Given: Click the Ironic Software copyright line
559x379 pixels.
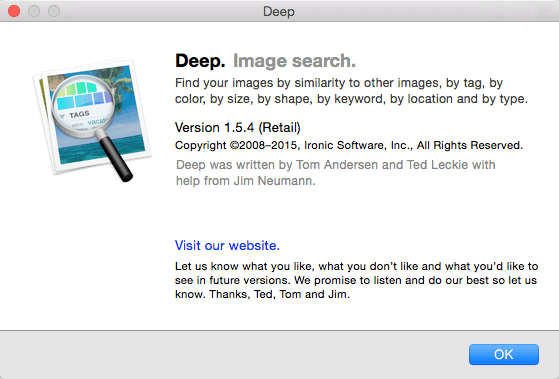Looking at the screenshot, I should coord(349,145).
